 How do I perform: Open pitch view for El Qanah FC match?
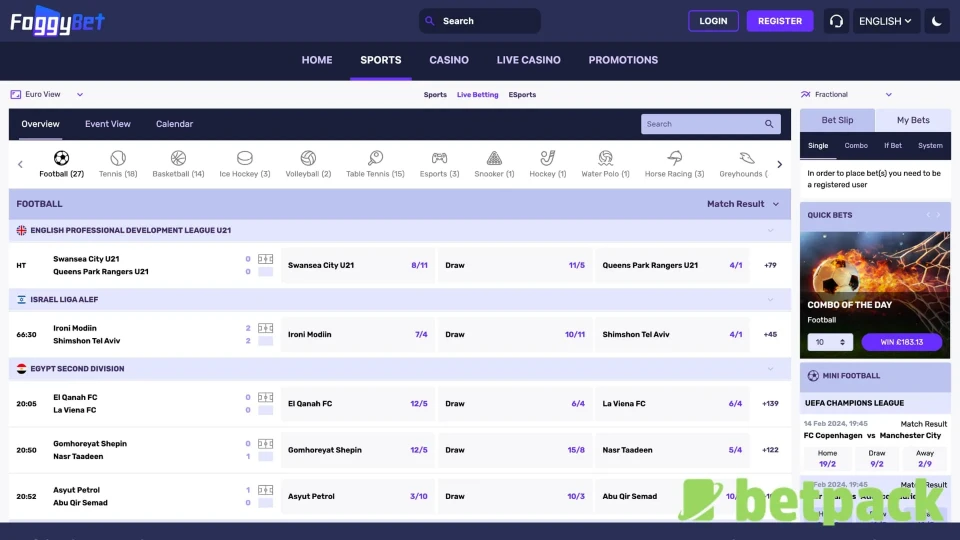265,397
